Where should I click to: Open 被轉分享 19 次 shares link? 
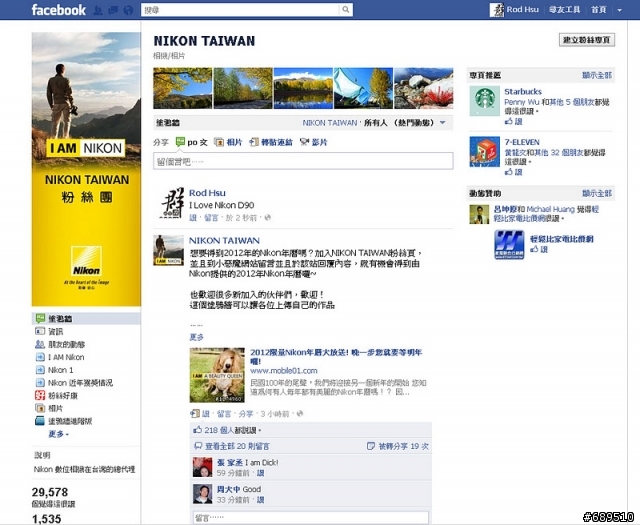[x=403, y=446]
